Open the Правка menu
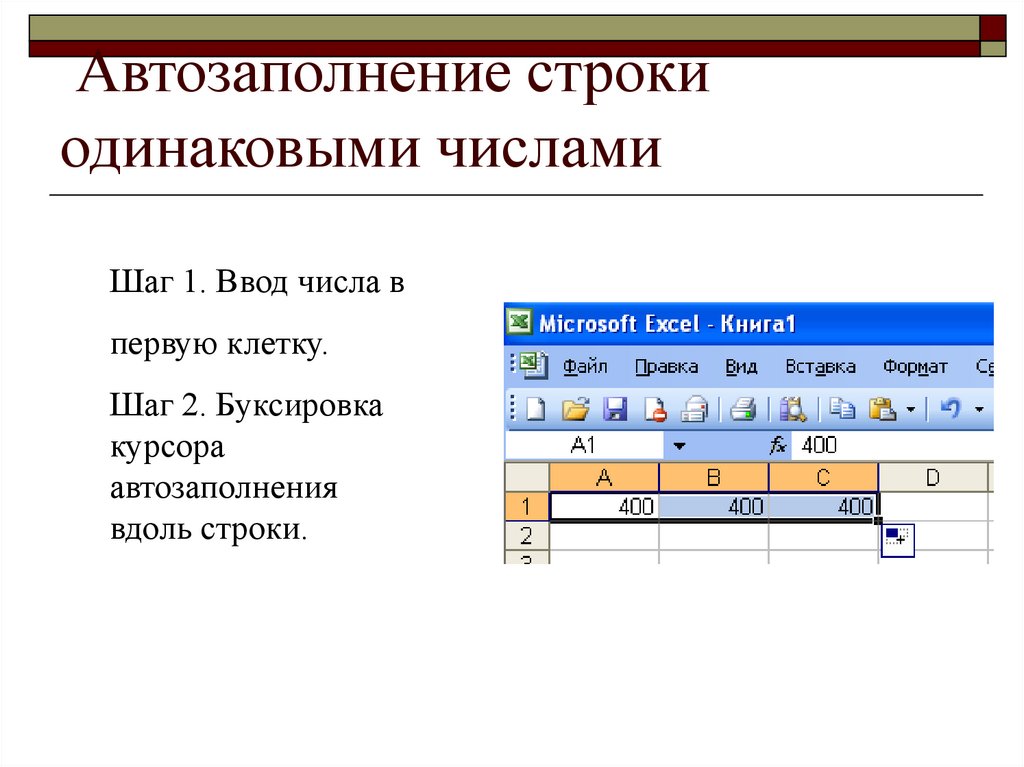The image size is (1024, 767). tap(666, 367)
